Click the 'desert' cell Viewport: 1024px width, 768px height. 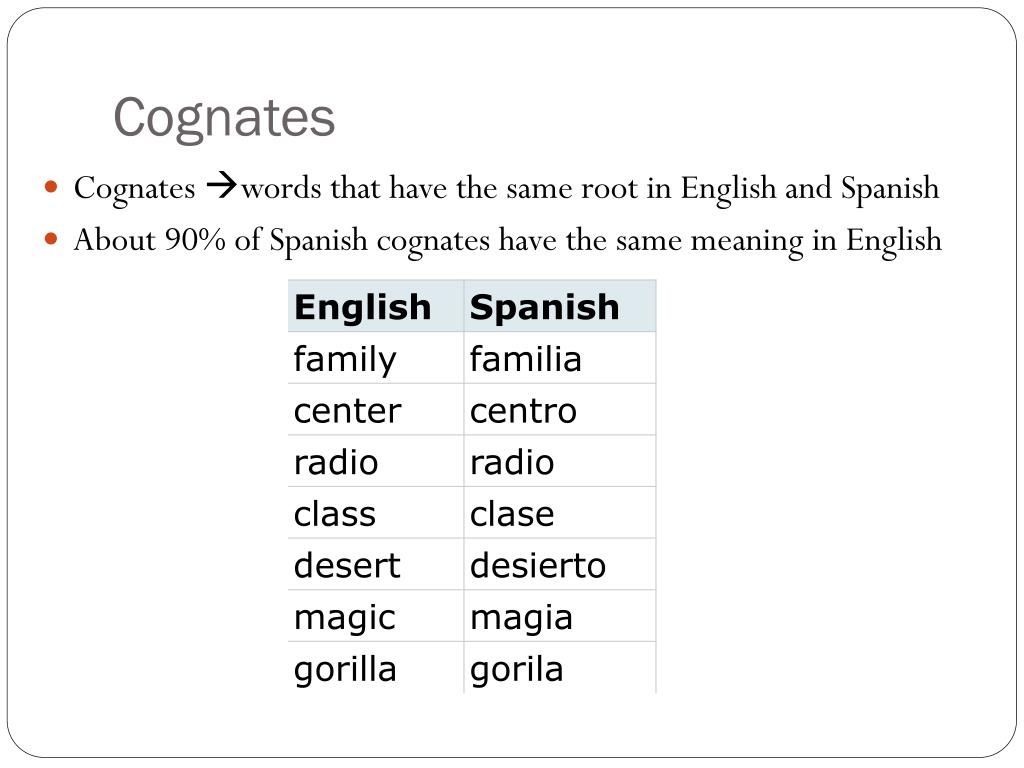376,564
